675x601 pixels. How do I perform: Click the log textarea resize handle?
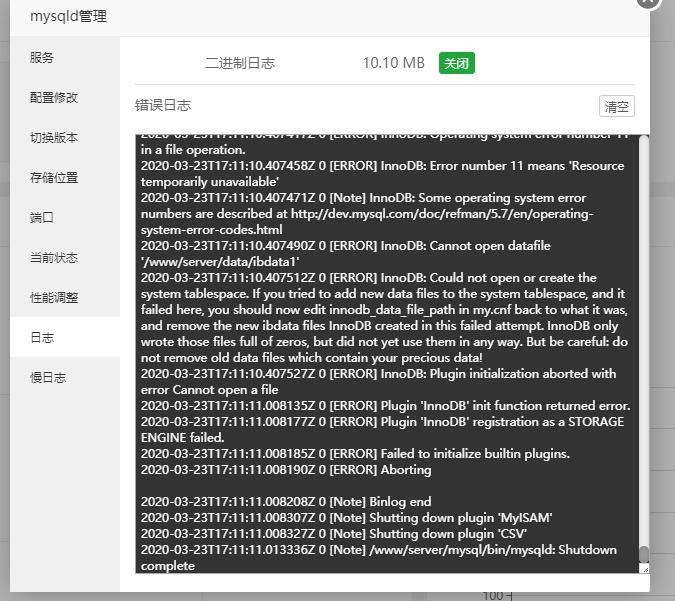click(x=644, y=569)
